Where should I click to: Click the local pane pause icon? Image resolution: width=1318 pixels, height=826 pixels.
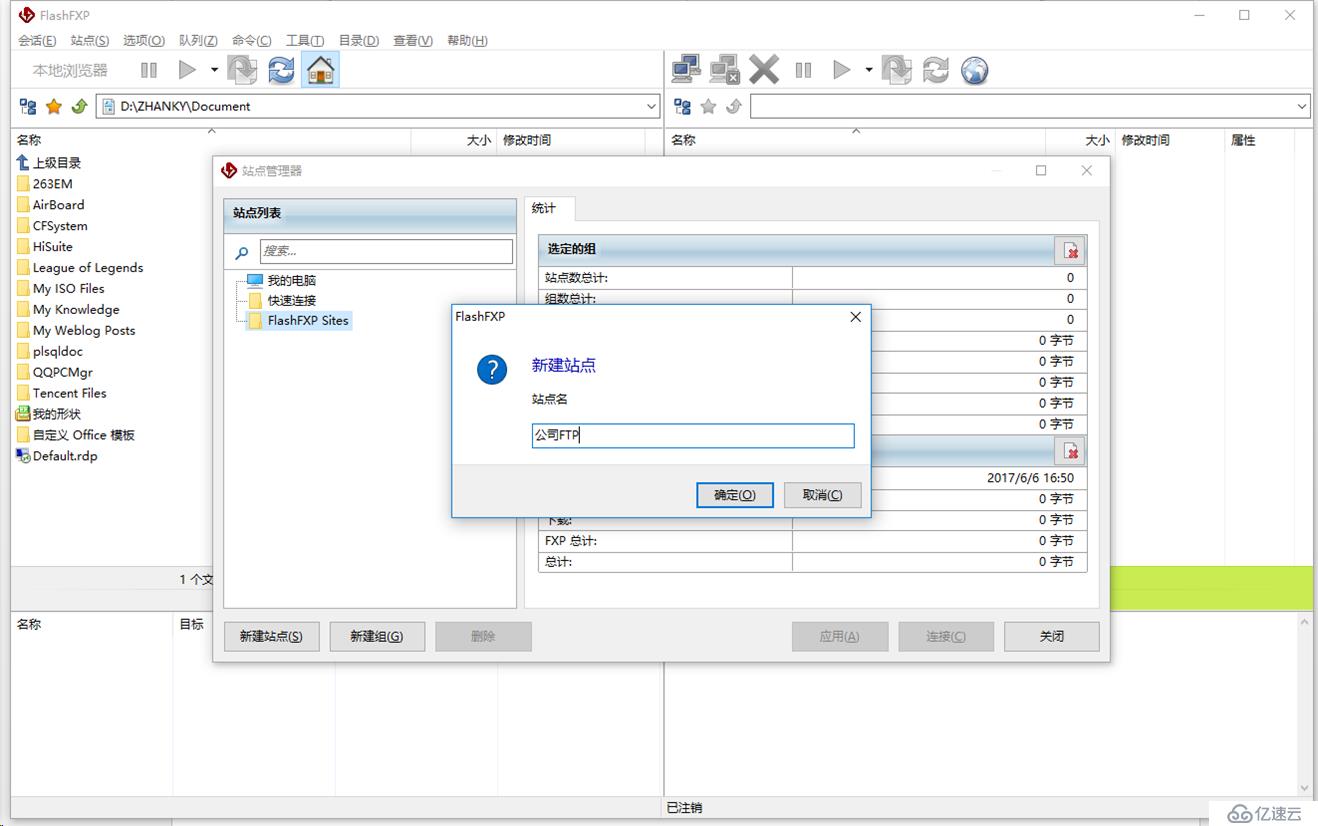click(149, 70)
